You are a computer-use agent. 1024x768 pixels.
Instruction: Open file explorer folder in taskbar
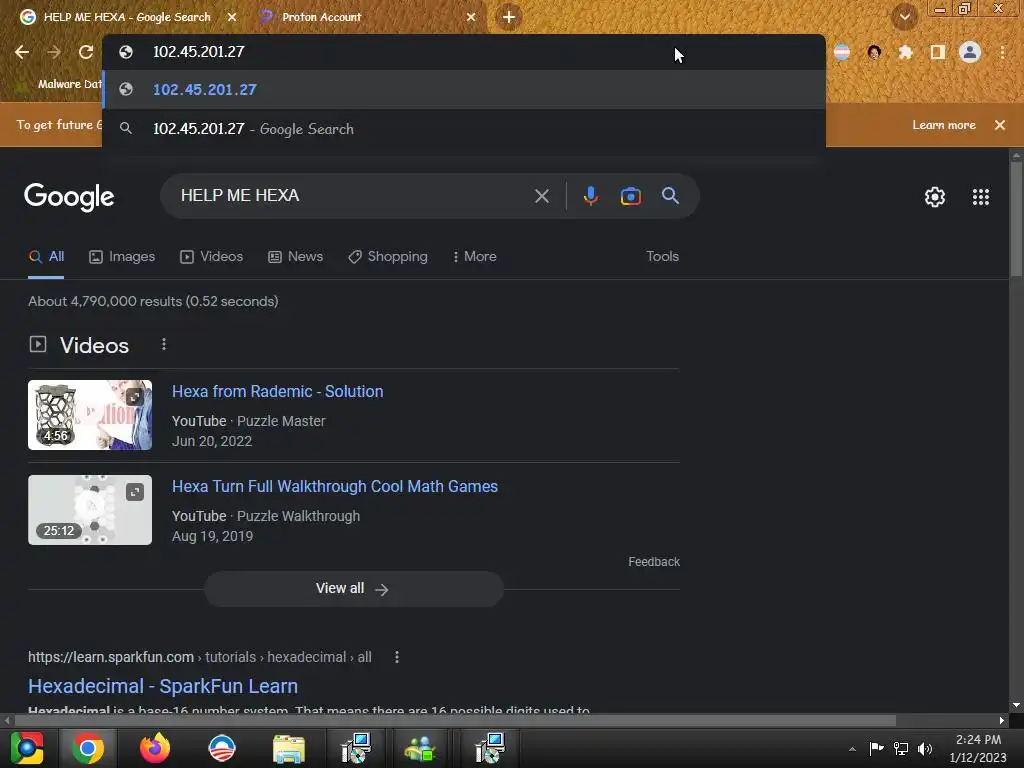[x=289, y=748]
